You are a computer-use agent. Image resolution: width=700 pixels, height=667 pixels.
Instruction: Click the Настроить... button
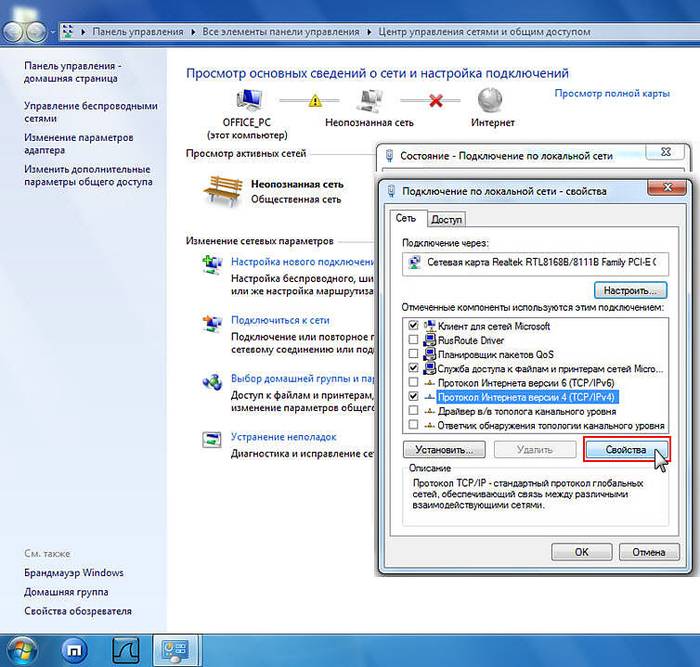tap(630, 291)
